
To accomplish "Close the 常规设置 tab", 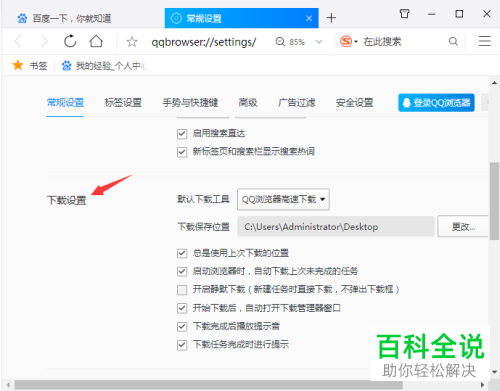I will (x=309, y=18).
